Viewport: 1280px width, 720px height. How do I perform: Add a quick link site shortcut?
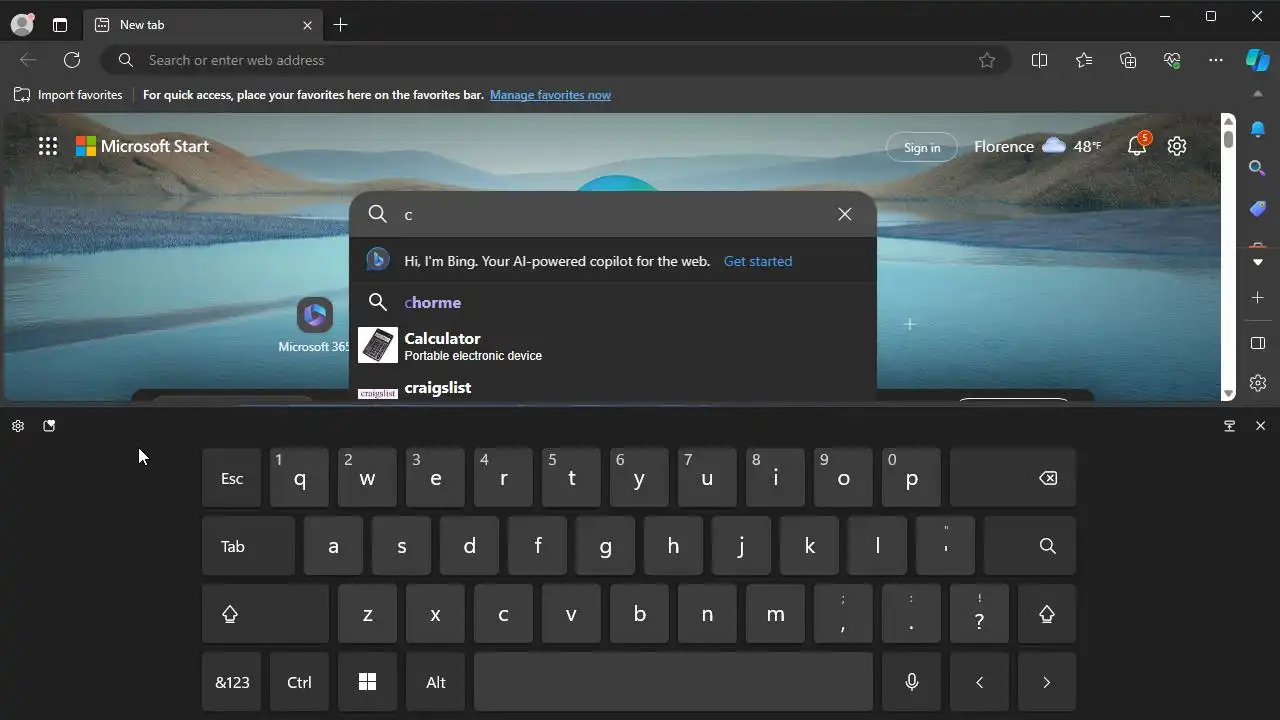tap(909, 324)
